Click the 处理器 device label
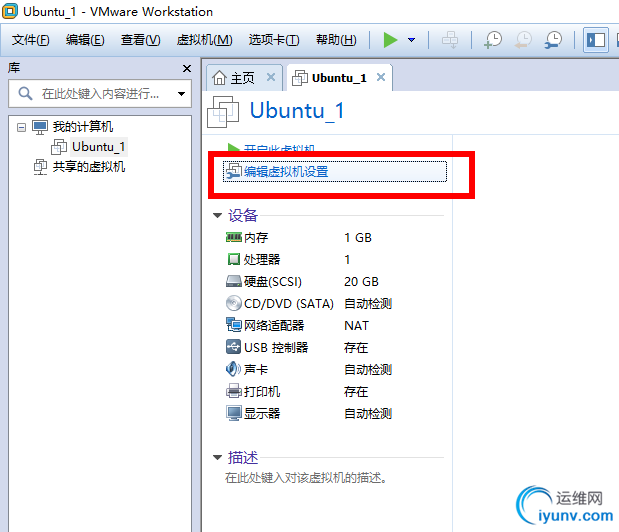The image size is (619, 532). pyautogui.click(x=262, y=260)
